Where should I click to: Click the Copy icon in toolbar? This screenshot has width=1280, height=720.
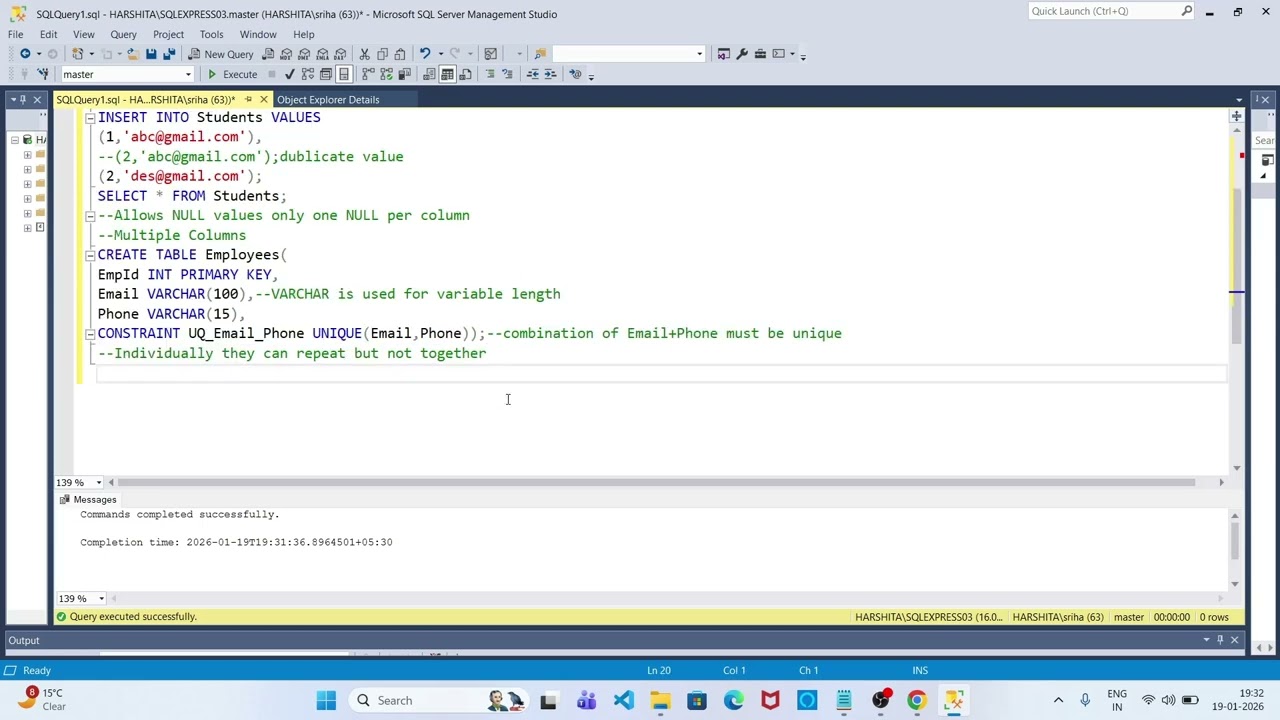click(382, 54)
